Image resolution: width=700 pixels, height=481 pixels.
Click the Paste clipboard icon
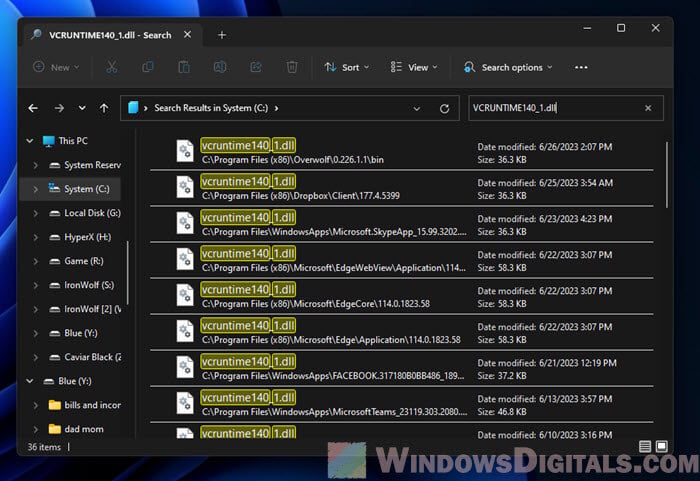click(x=183, y=67)
